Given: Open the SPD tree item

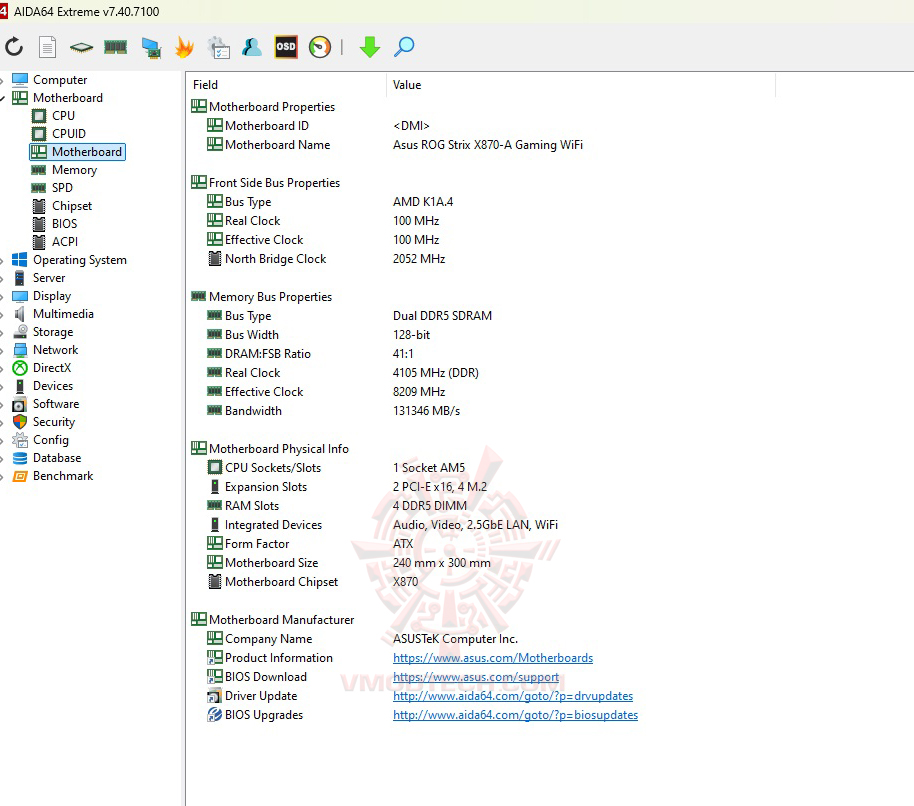Looking at the screenshot, I should point(62,188).
